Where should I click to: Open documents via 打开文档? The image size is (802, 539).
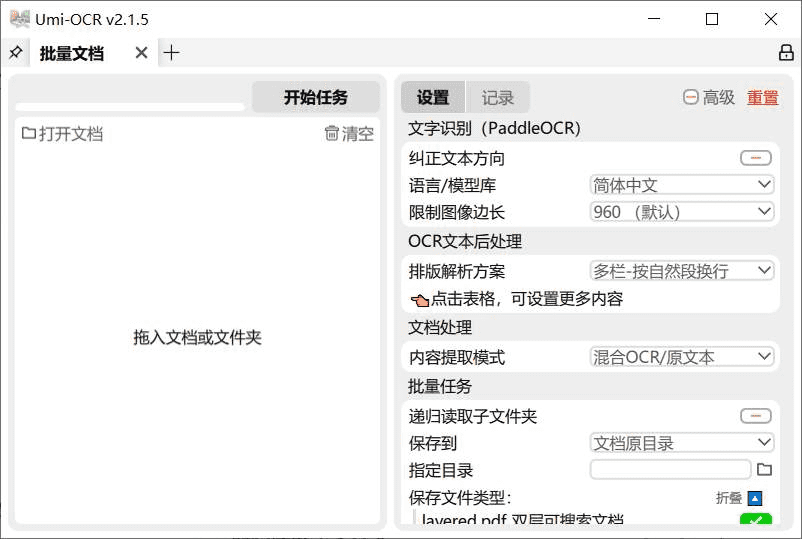click(x=62, y=134)
